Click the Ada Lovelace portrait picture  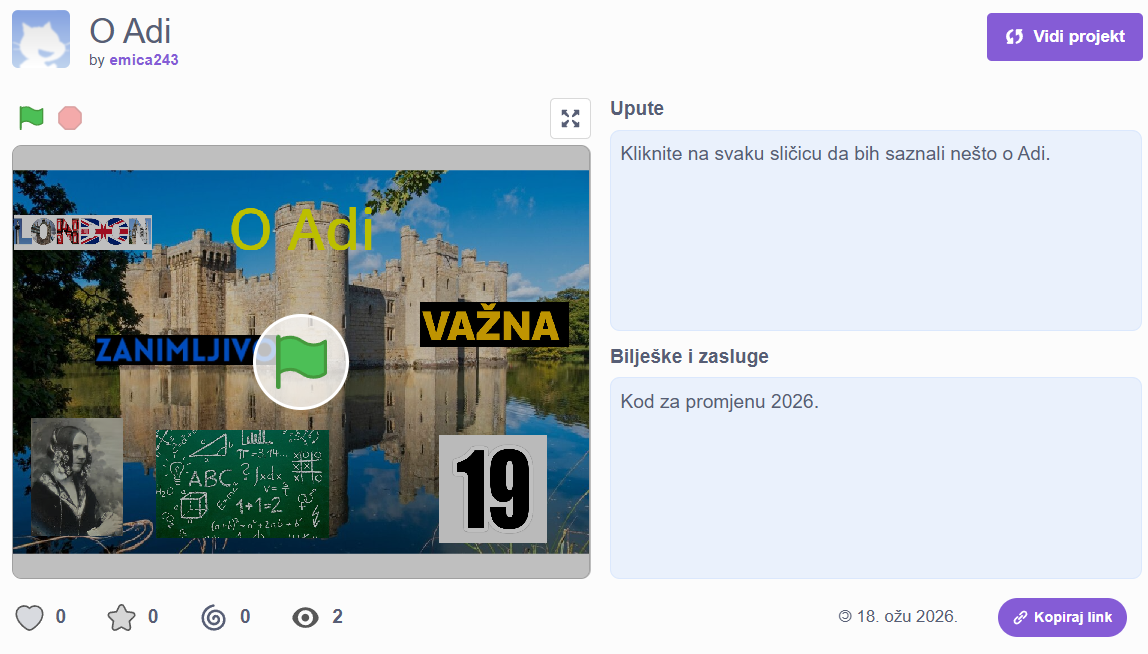[76, 477]
